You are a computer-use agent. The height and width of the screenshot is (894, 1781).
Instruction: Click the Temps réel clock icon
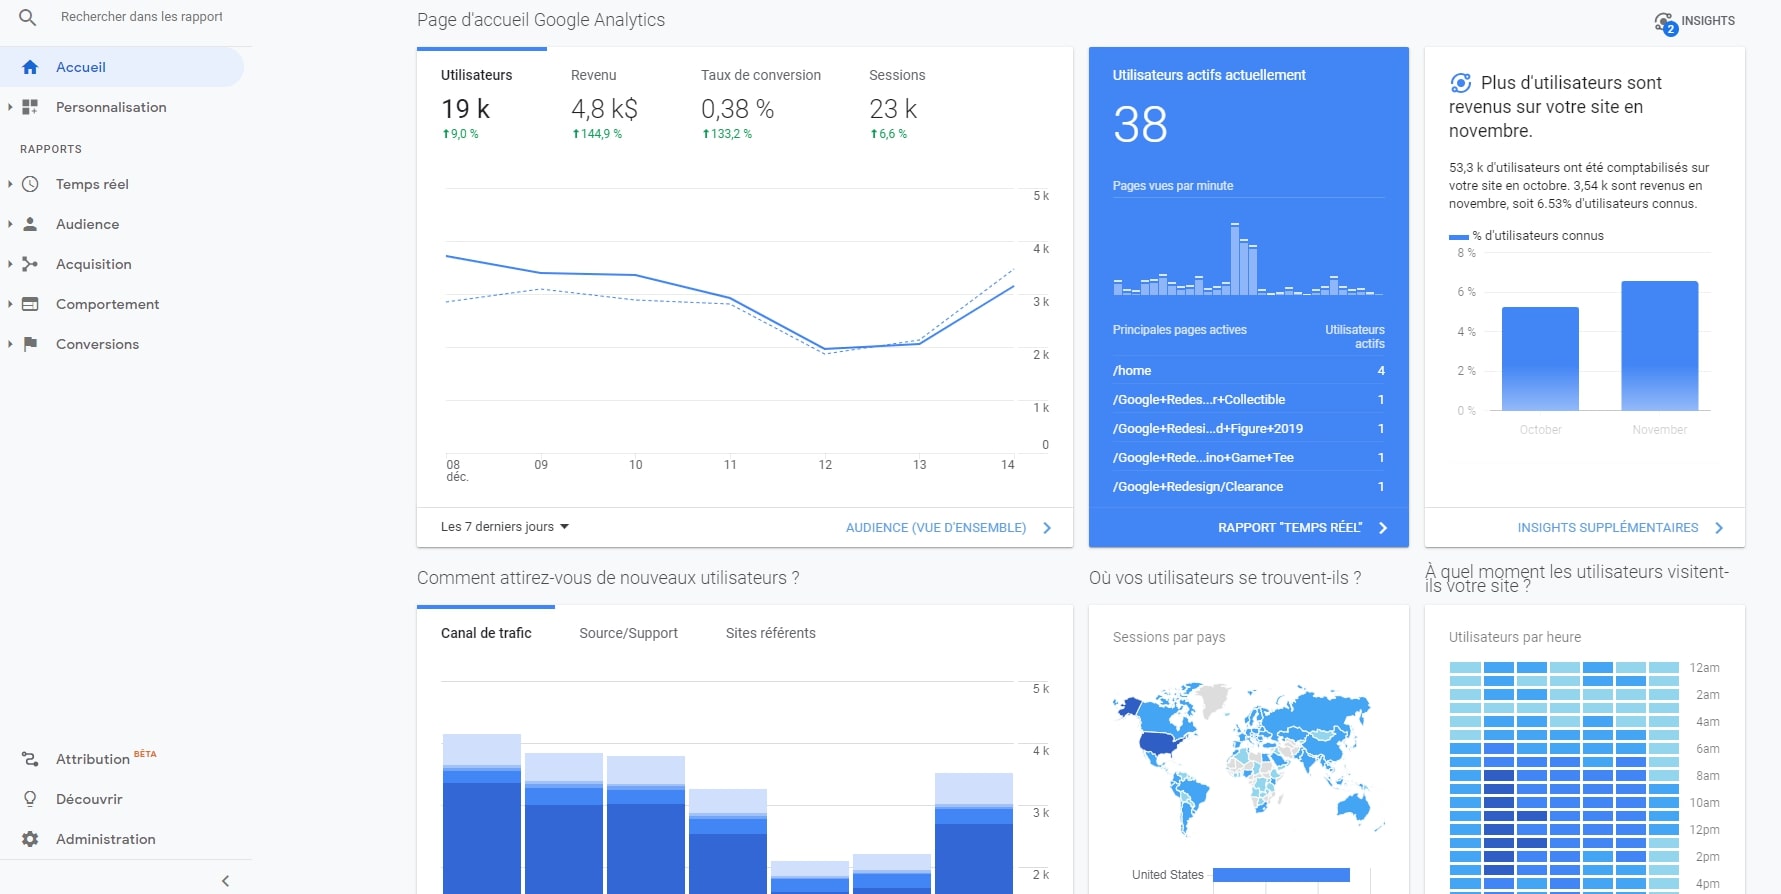[30, 184]
